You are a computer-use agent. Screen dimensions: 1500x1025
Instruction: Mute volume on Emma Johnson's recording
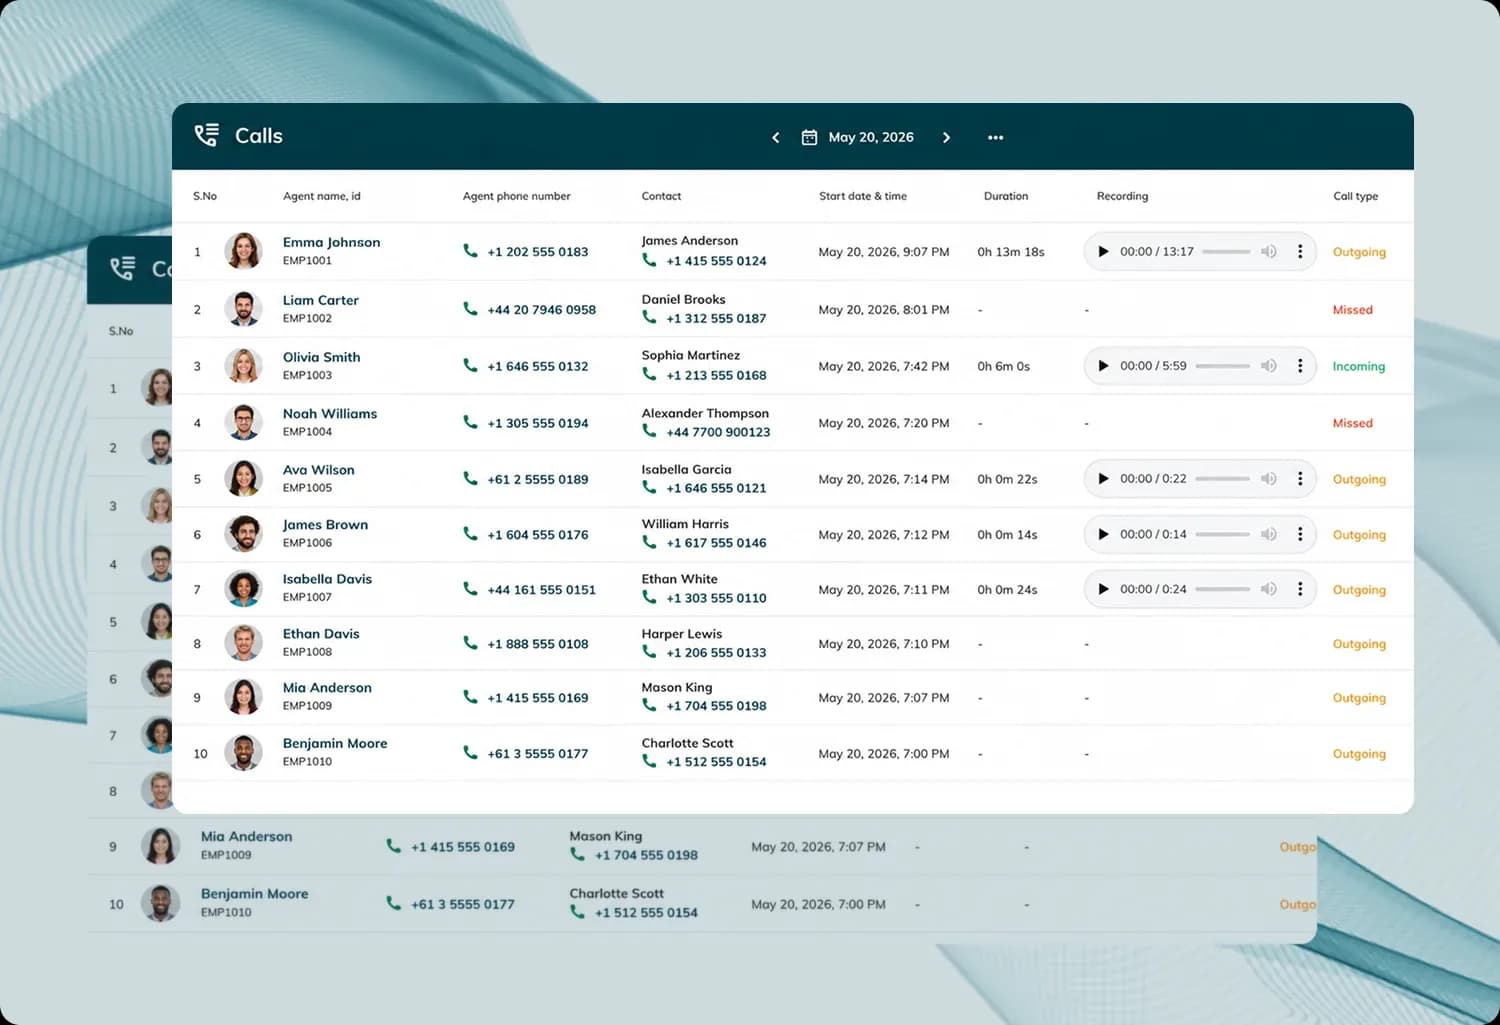click(1268, 252)
